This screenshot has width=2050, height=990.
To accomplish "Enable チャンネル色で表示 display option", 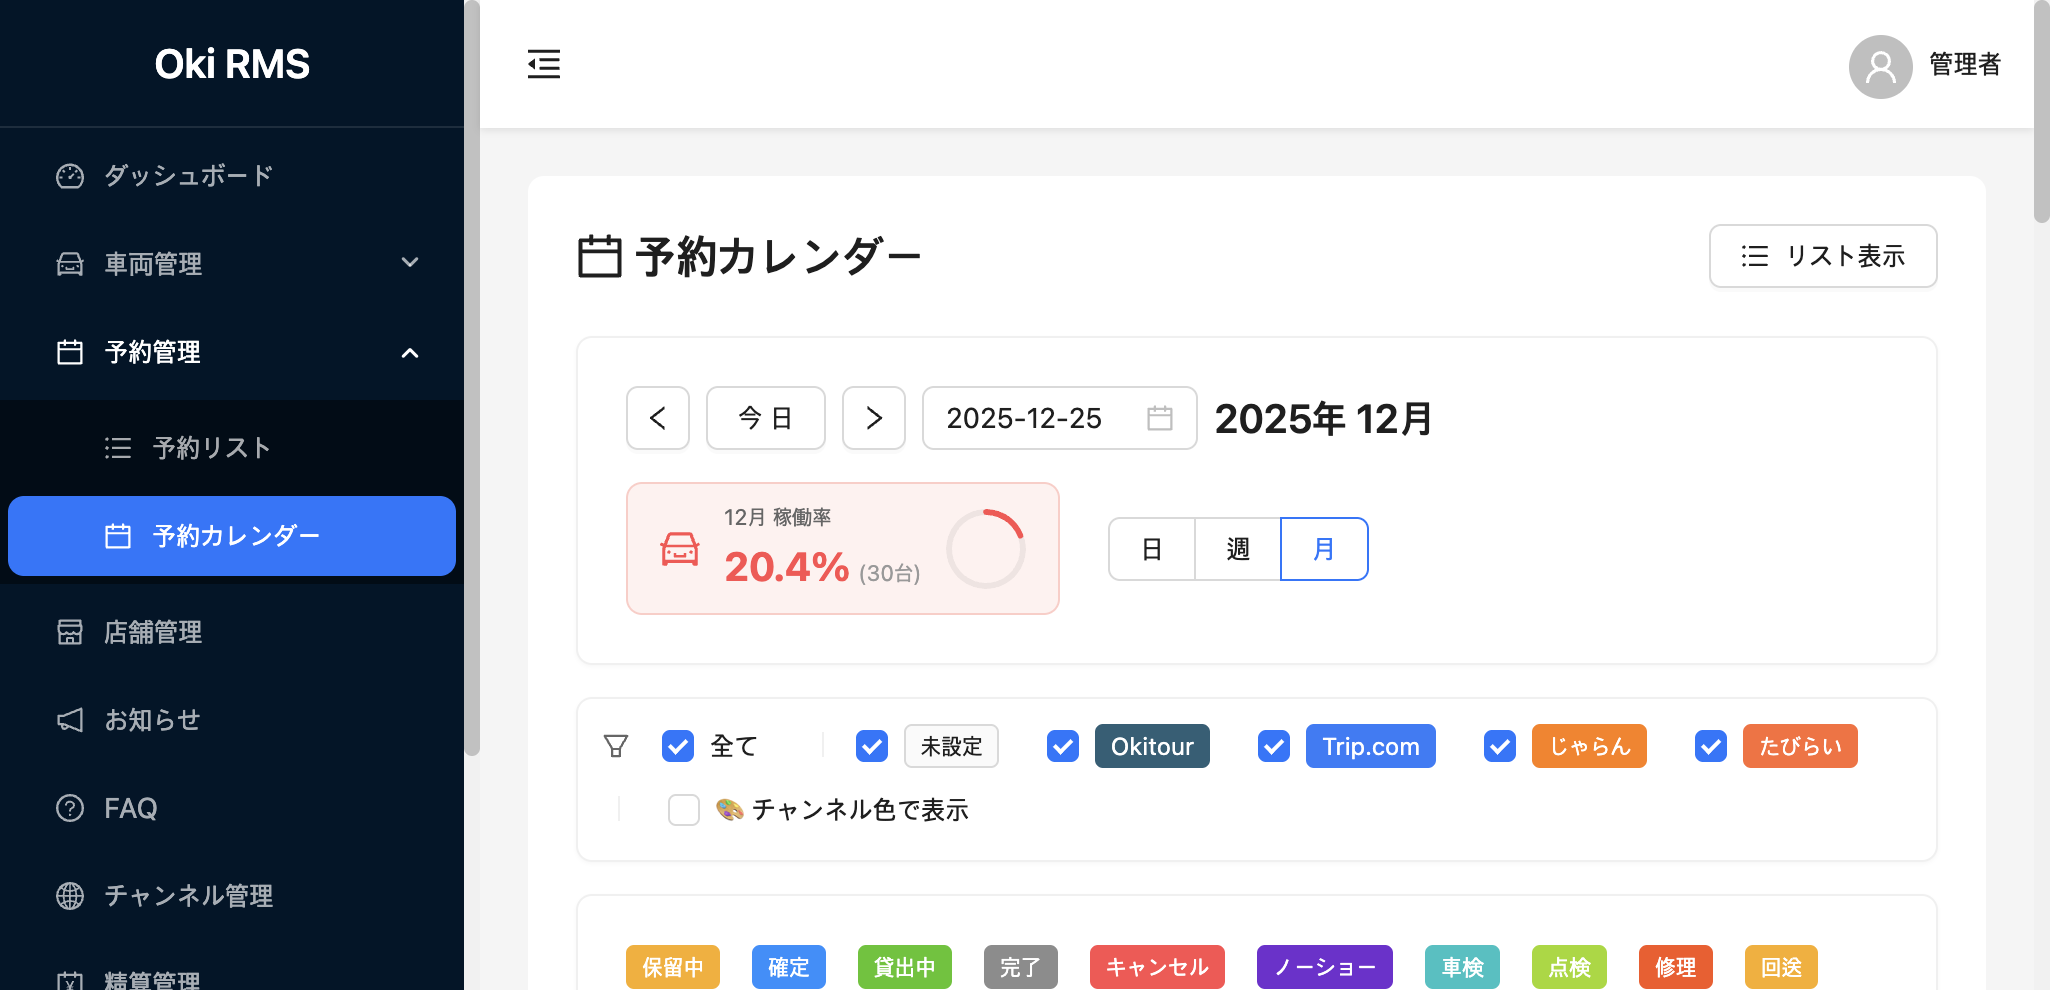I will coord(683,811).
